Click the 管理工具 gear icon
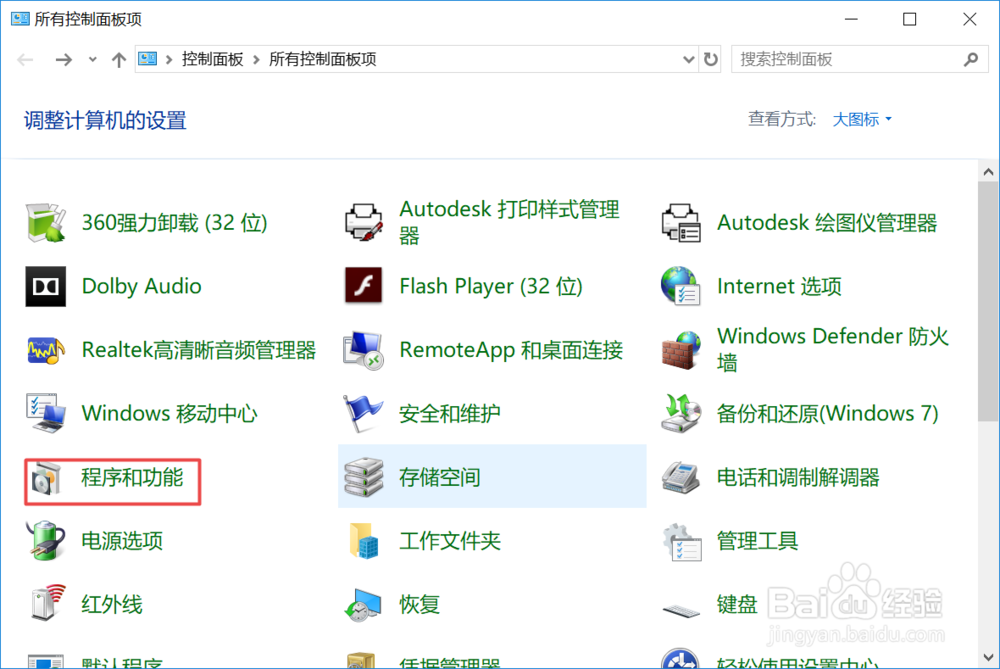The image size is (1000, 669). click(x=681, y=541)
